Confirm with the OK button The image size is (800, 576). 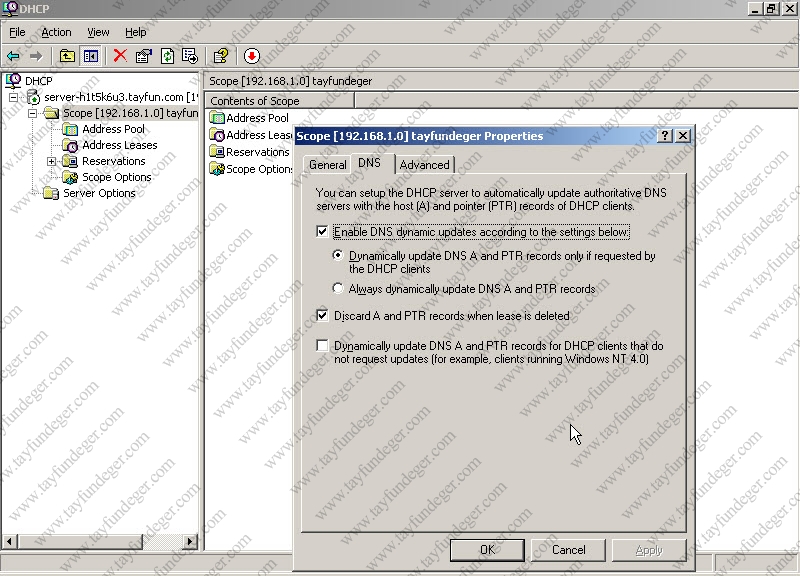pyautogui.click(x=487, y=550)
